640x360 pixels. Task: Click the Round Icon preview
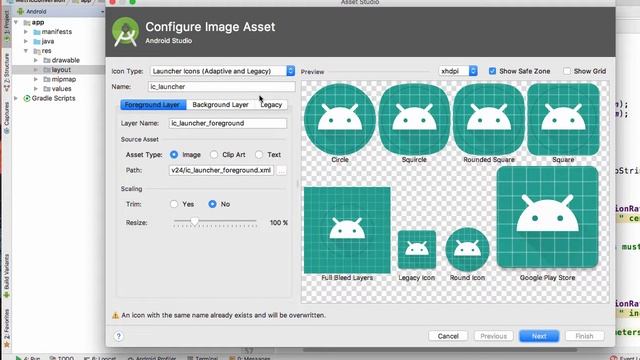pyautogui.click(x=467, y=249)
